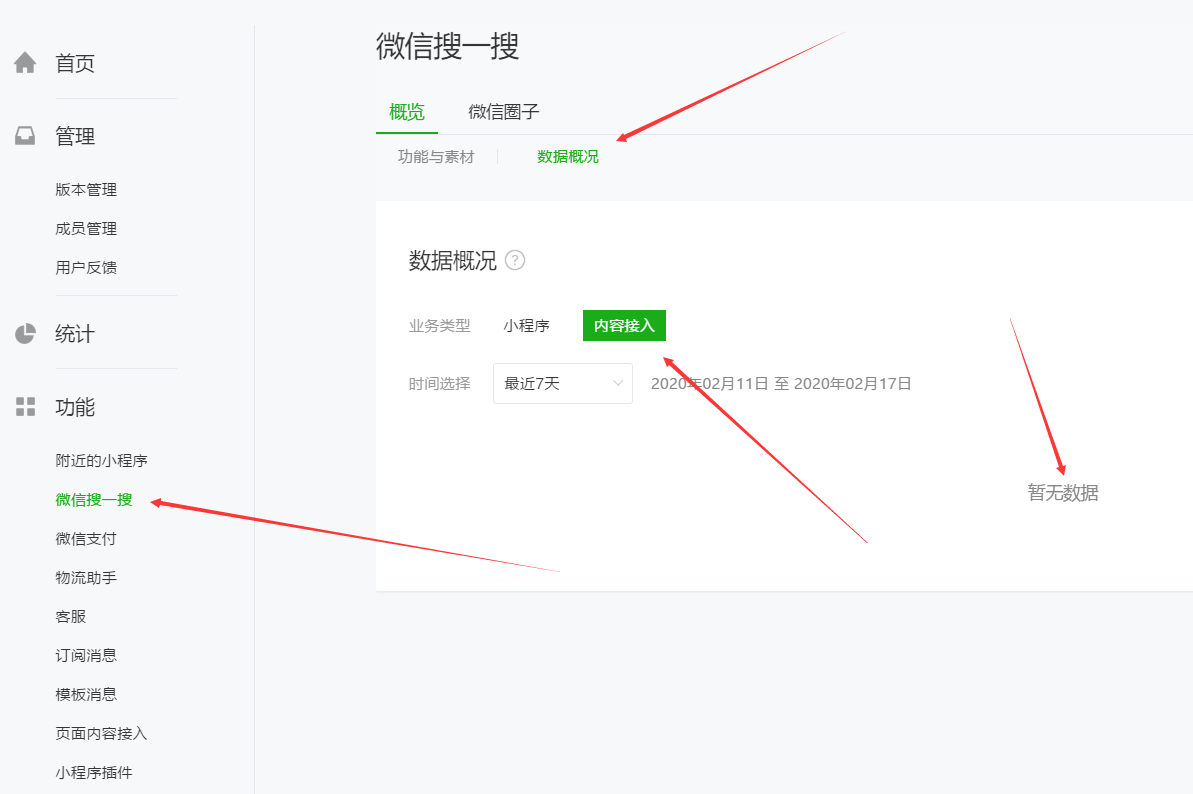This screenshot has width=1193, height=794.
Task: Click the 业务类型 label
Action: point(440,326)
